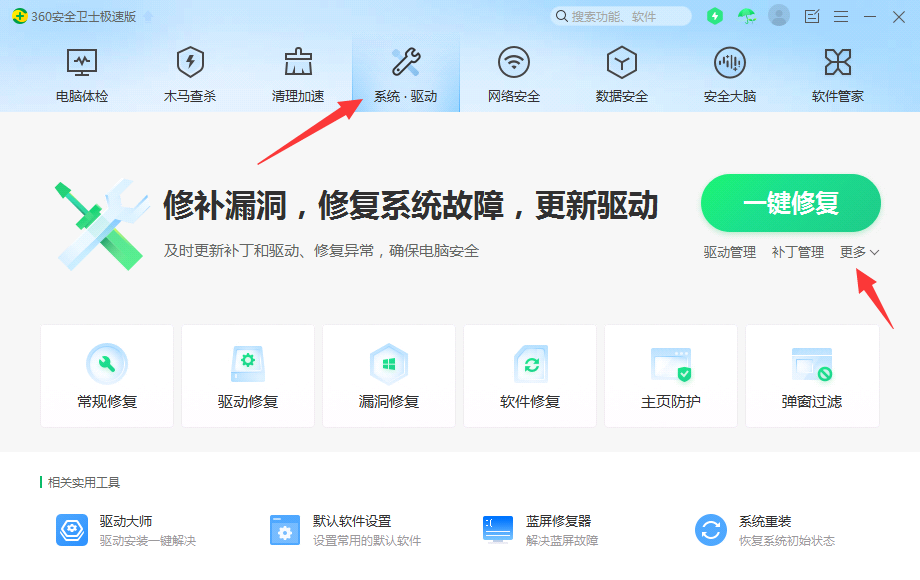Switch to the 软件管家 tab label
The height and width of the screenshot is (580, 920).
coord(838,96)
